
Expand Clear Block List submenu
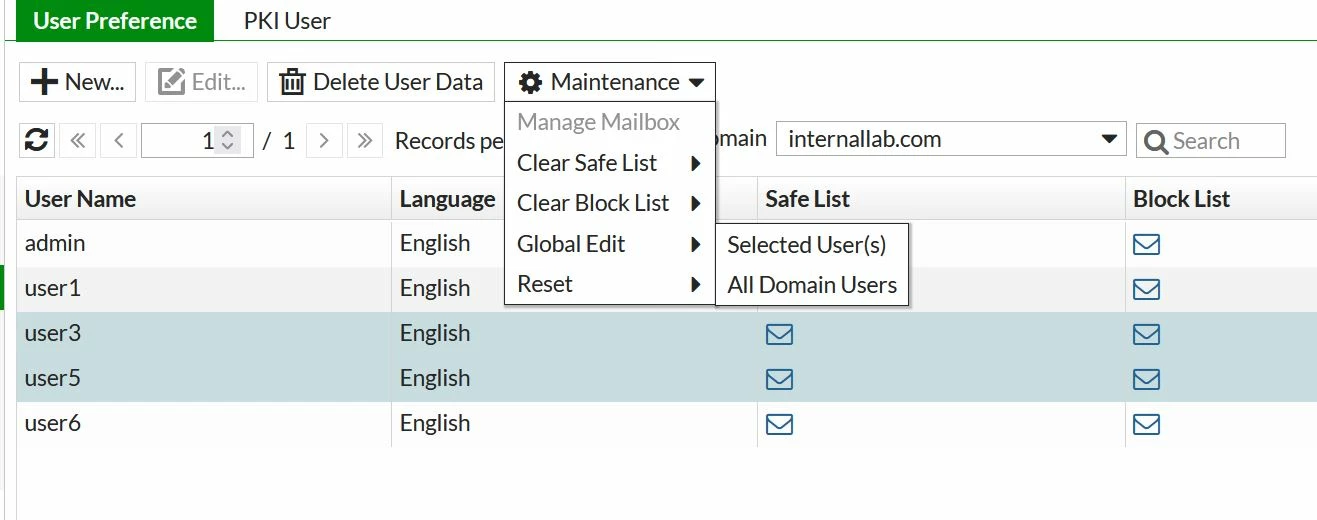click(x=610, y=203)
